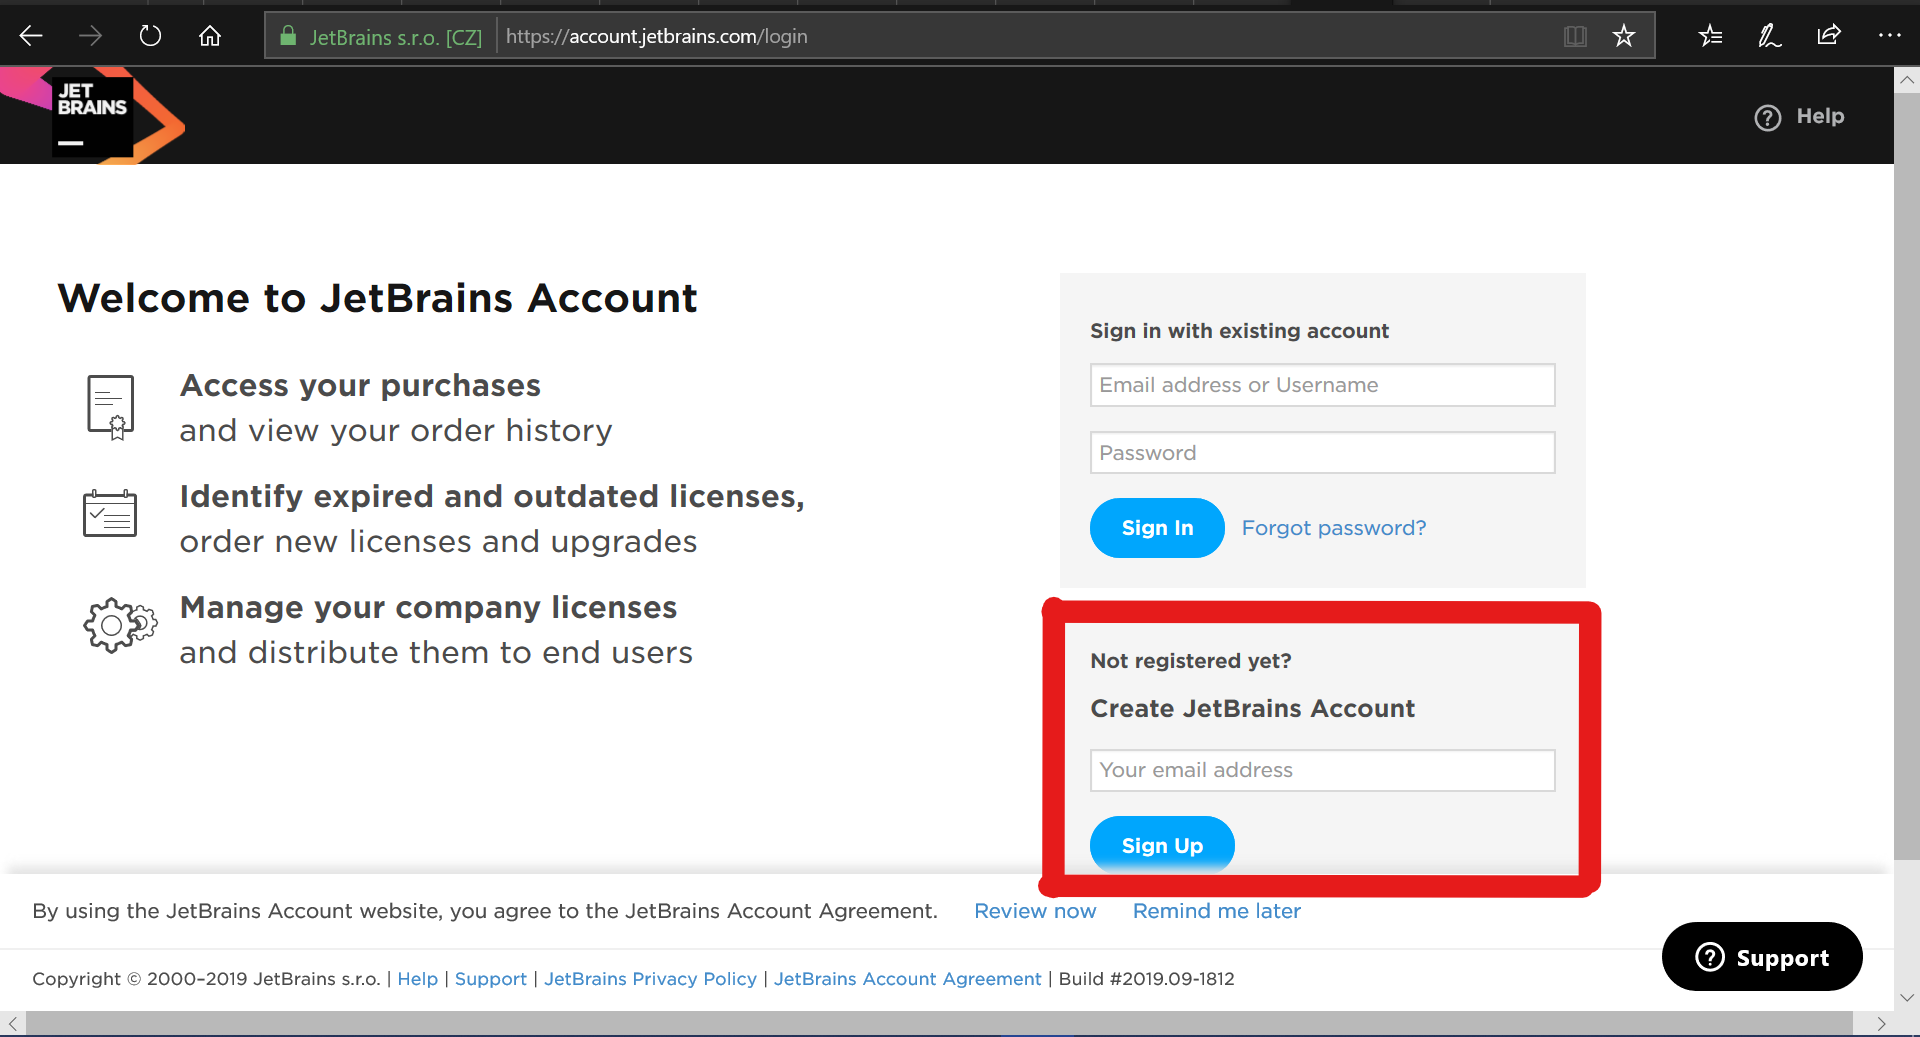Screen dimensions: 1920x1037
Task: Click Build #2019.09-1812 text
Action: pos(1147,979)
